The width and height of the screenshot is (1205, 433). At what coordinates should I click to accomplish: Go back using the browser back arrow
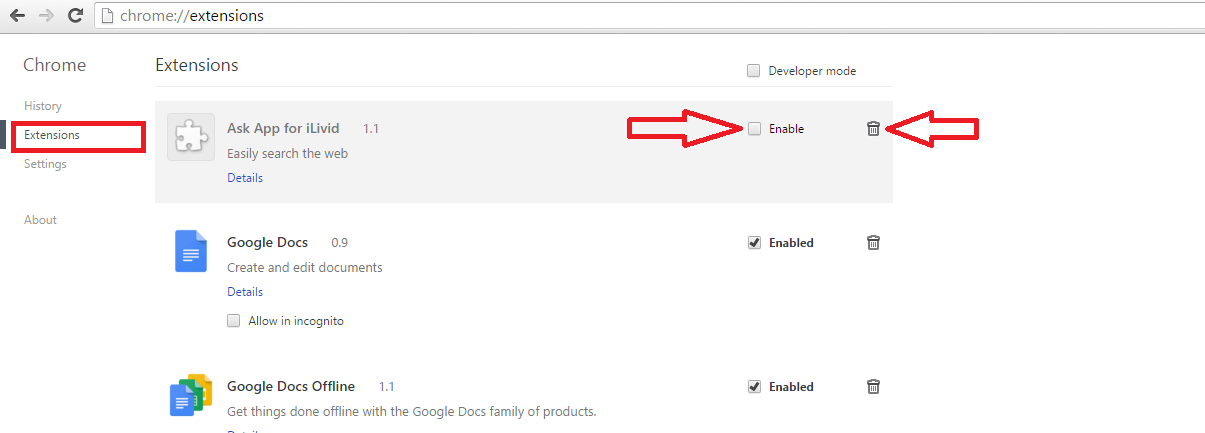[17, 16]
